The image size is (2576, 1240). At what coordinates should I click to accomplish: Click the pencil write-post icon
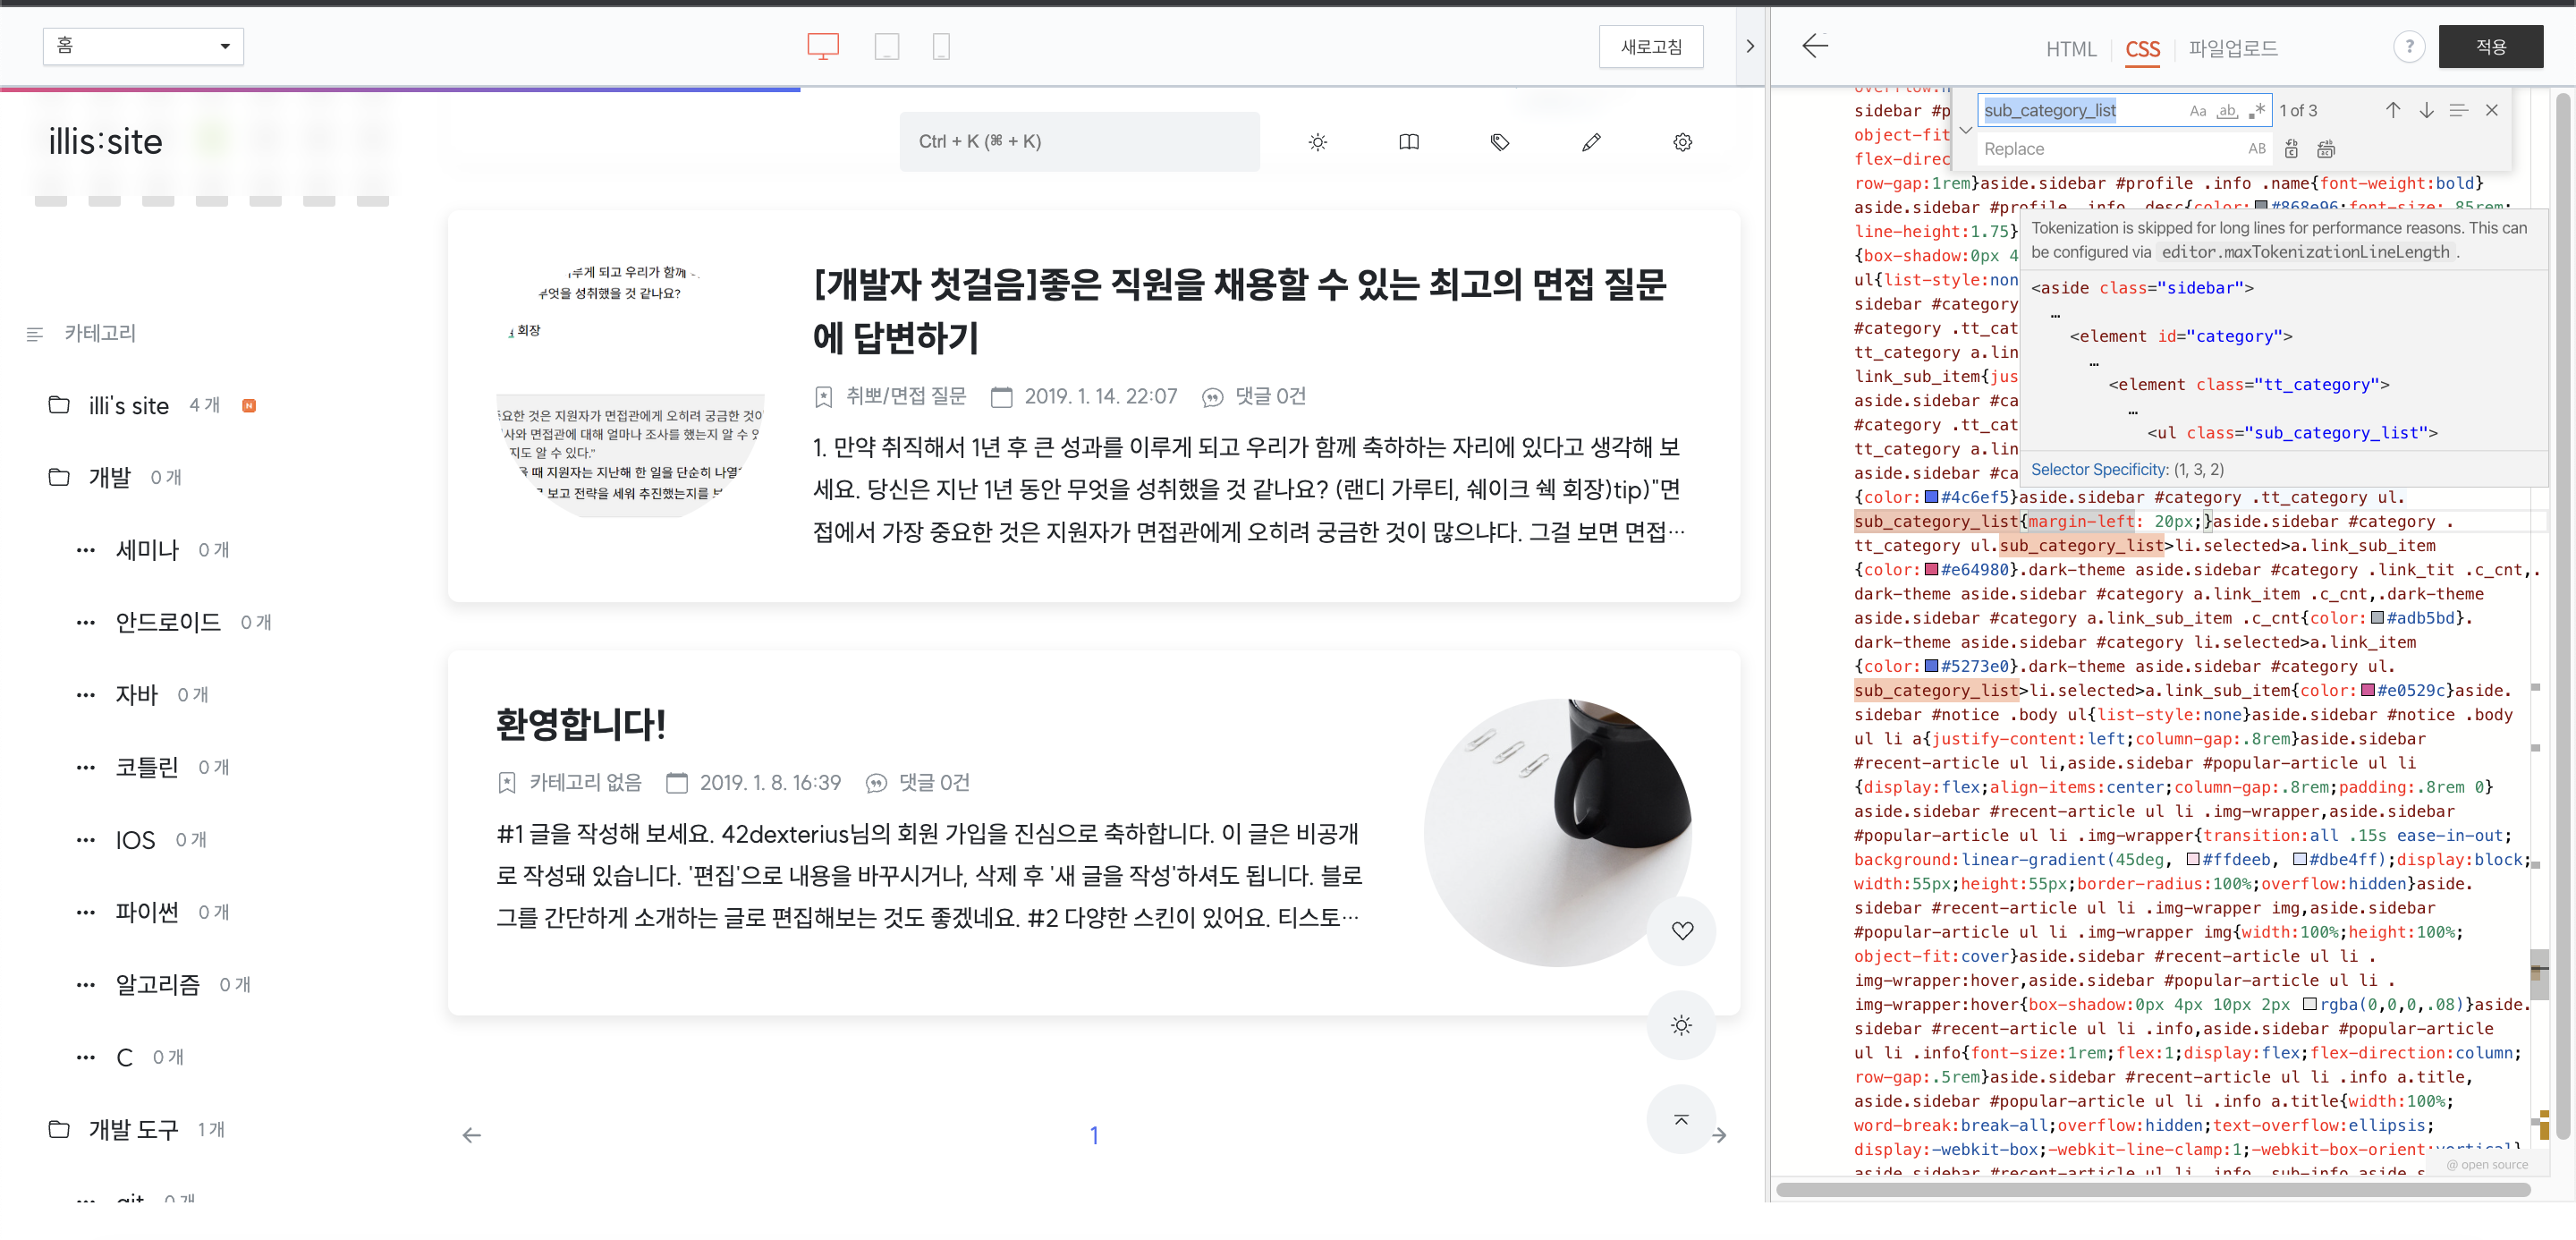1591,142
